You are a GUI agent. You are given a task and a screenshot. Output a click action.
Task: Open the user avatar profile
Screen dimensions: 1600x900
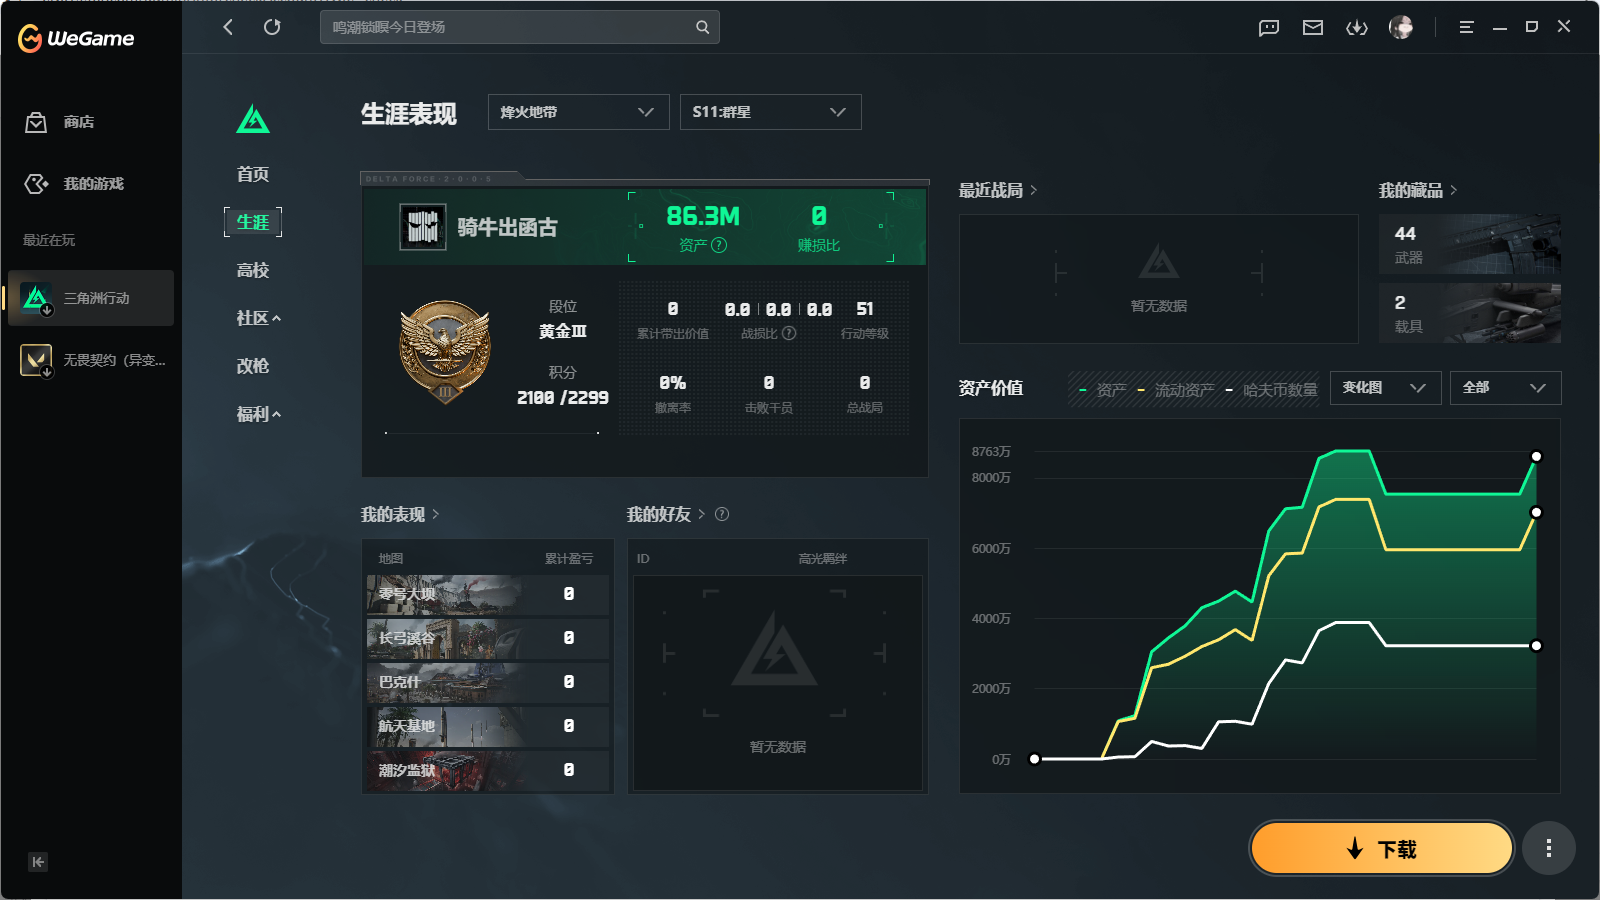1401,27
